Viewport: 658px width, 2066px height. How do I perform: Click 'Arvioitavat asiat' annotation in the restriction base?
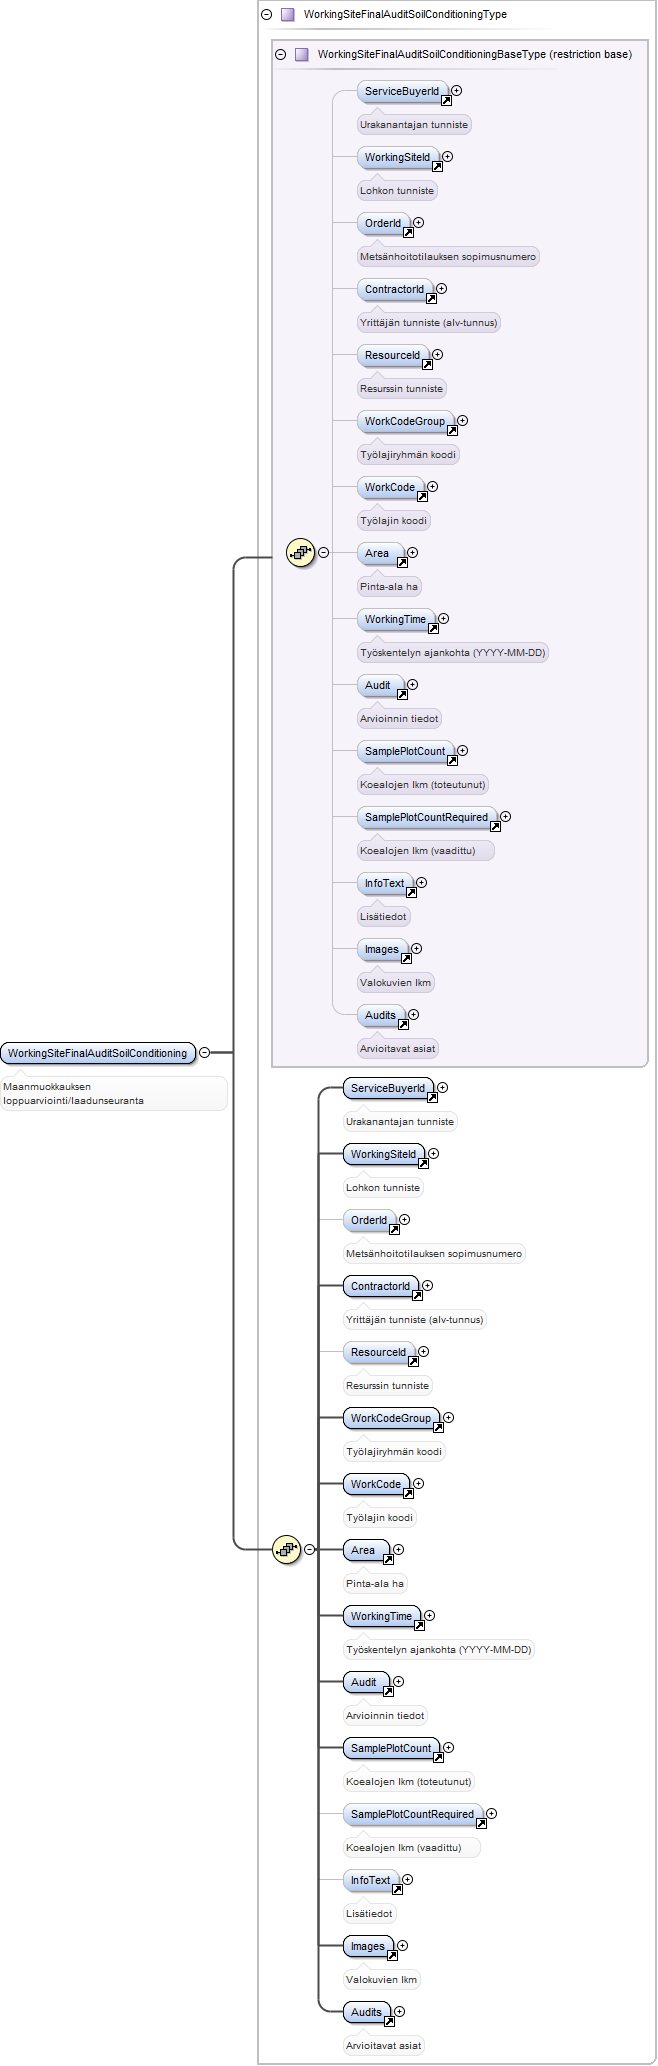(398, 1049)
